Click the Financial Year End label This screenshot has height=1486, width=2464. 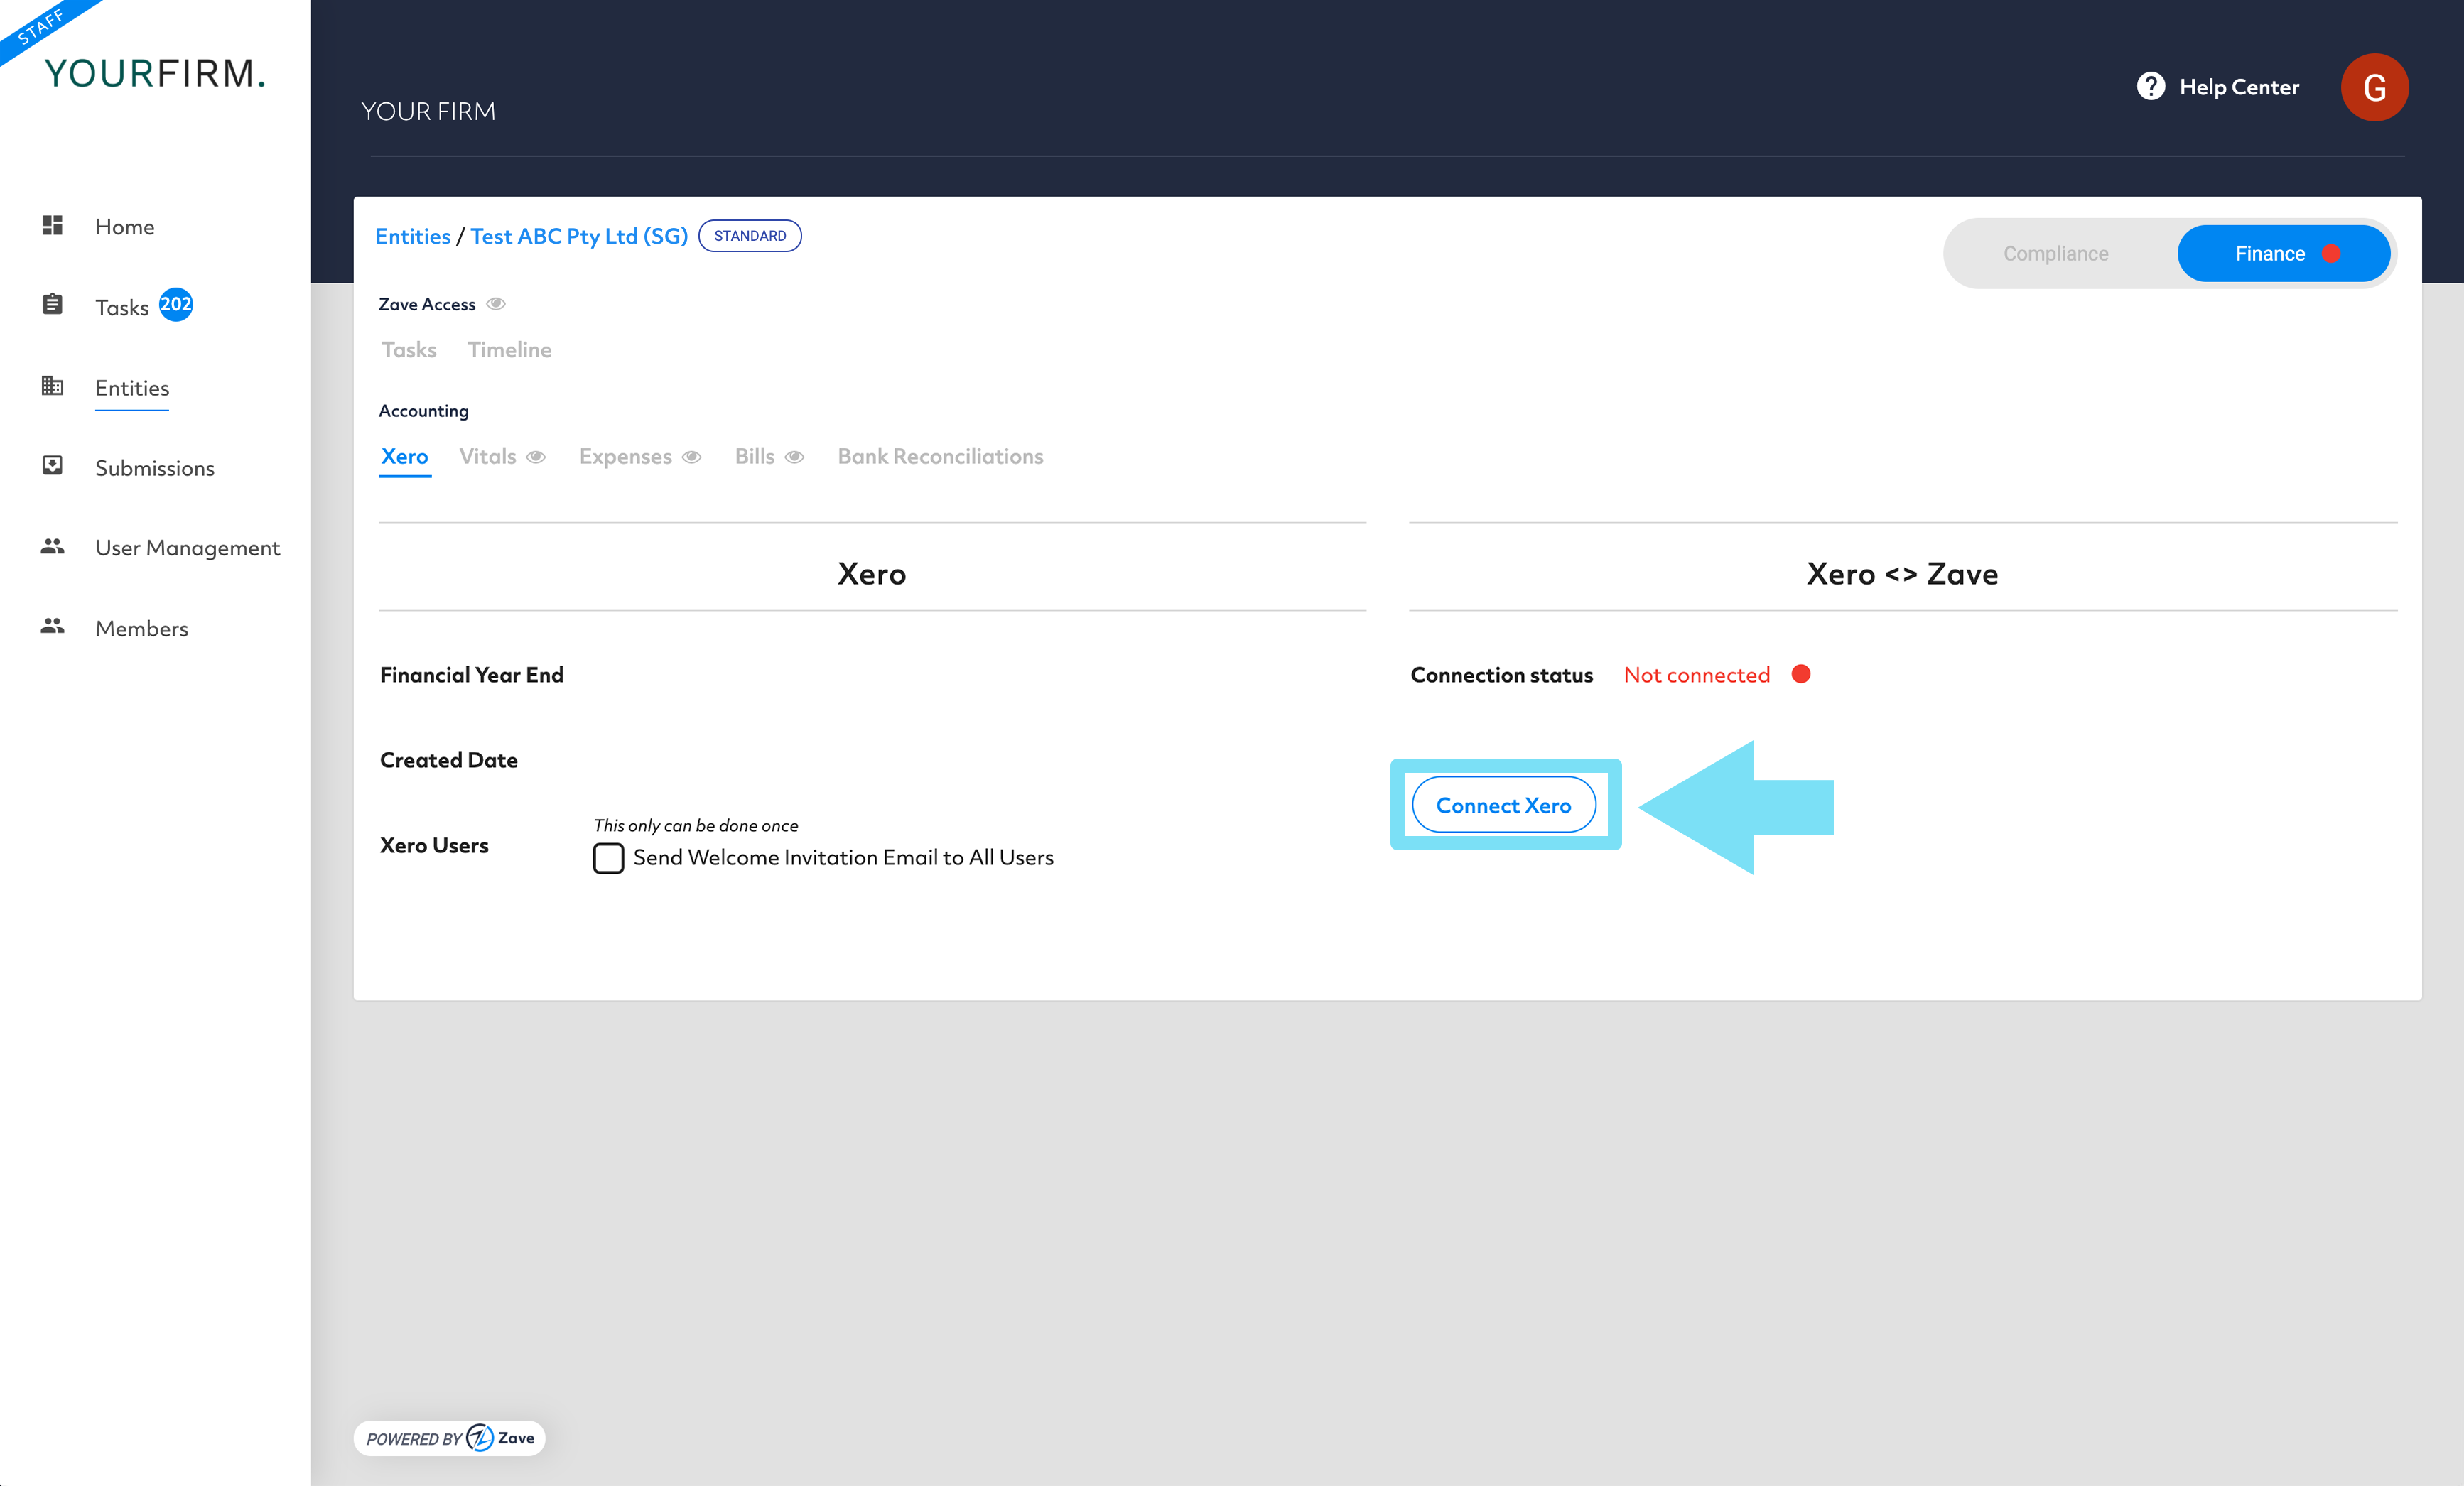click(x=472, y=675)
